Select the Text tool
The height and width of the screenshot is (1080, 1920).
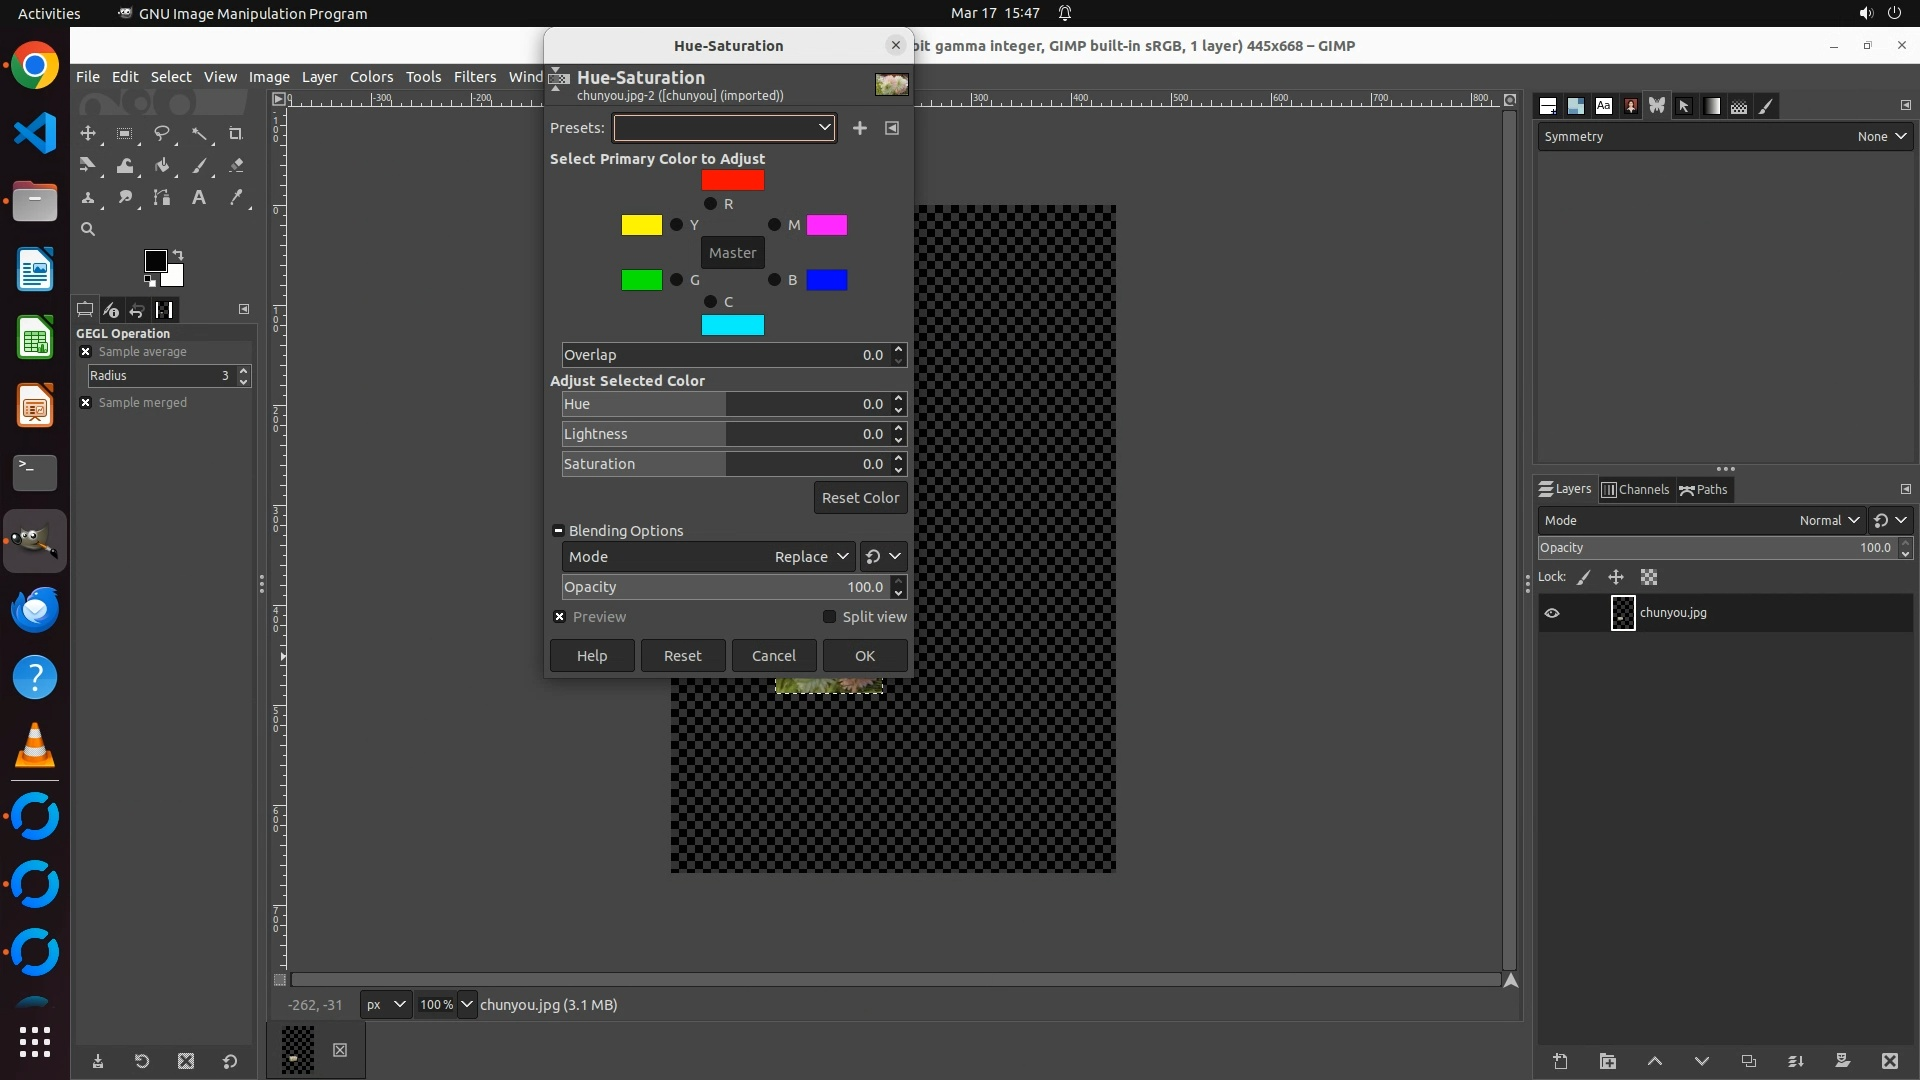199,198
